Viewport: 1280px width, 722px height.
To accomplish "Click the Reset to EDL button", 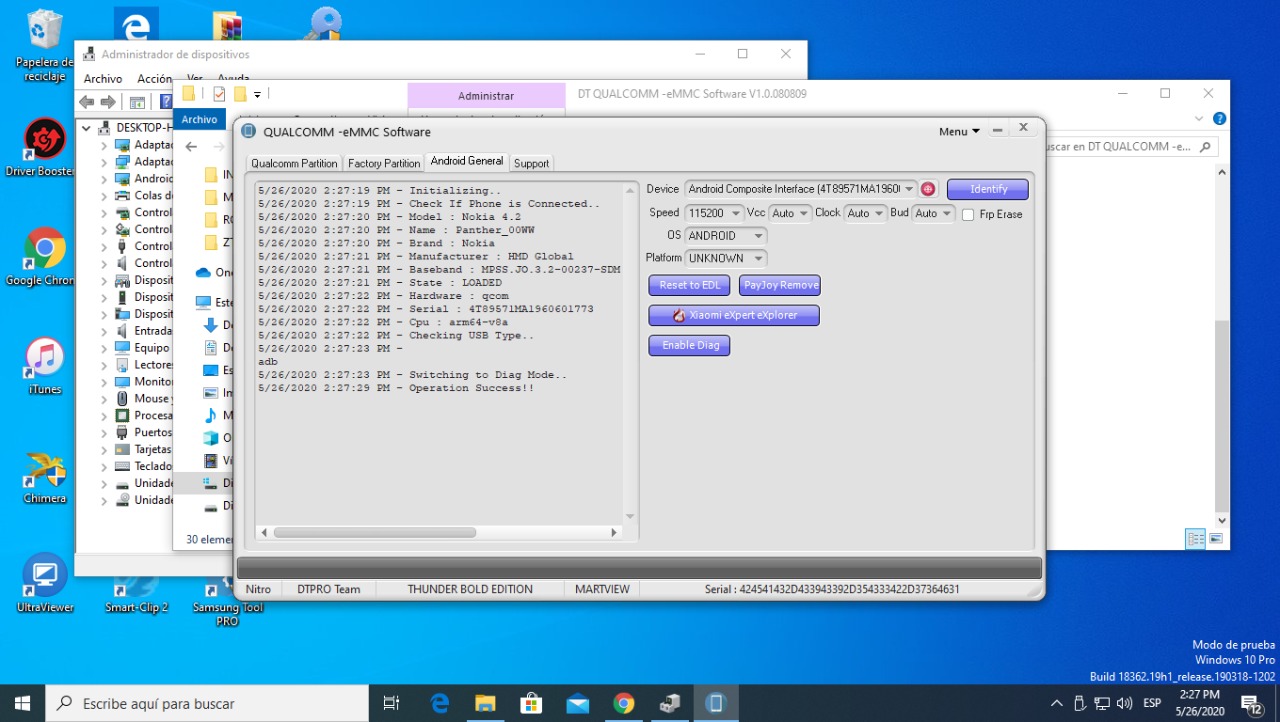I will click(x=690, y=285).
